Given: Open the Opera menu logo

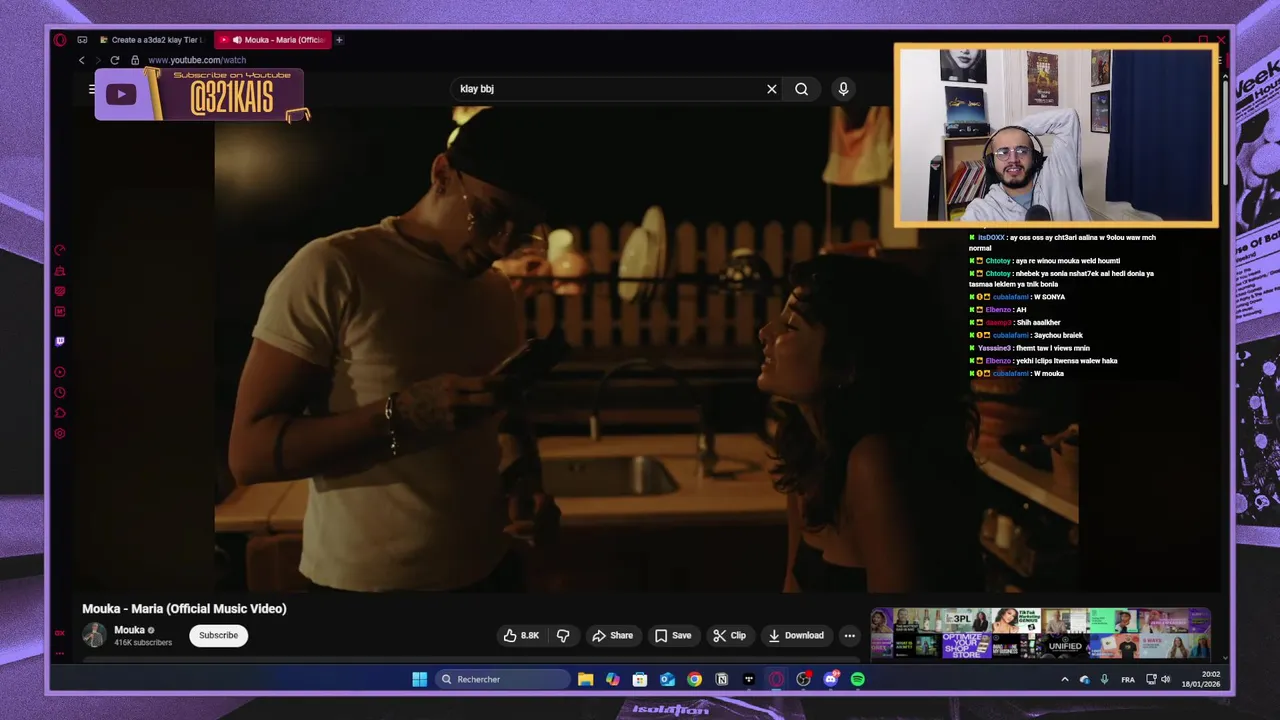Looking at the screenshot, I should point(60,40).
